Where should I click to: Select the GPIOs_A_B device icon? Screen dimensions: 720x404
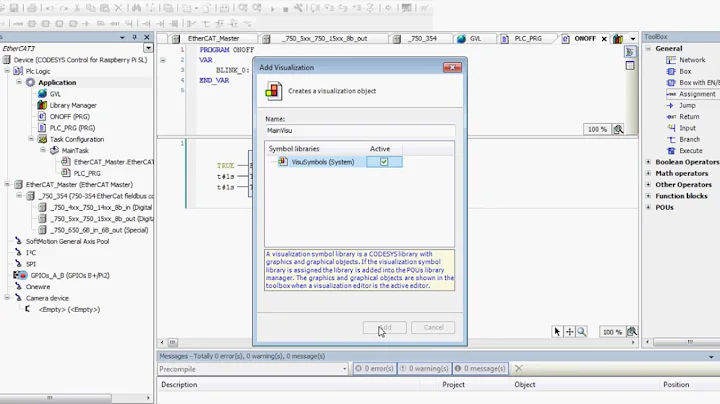20,275
